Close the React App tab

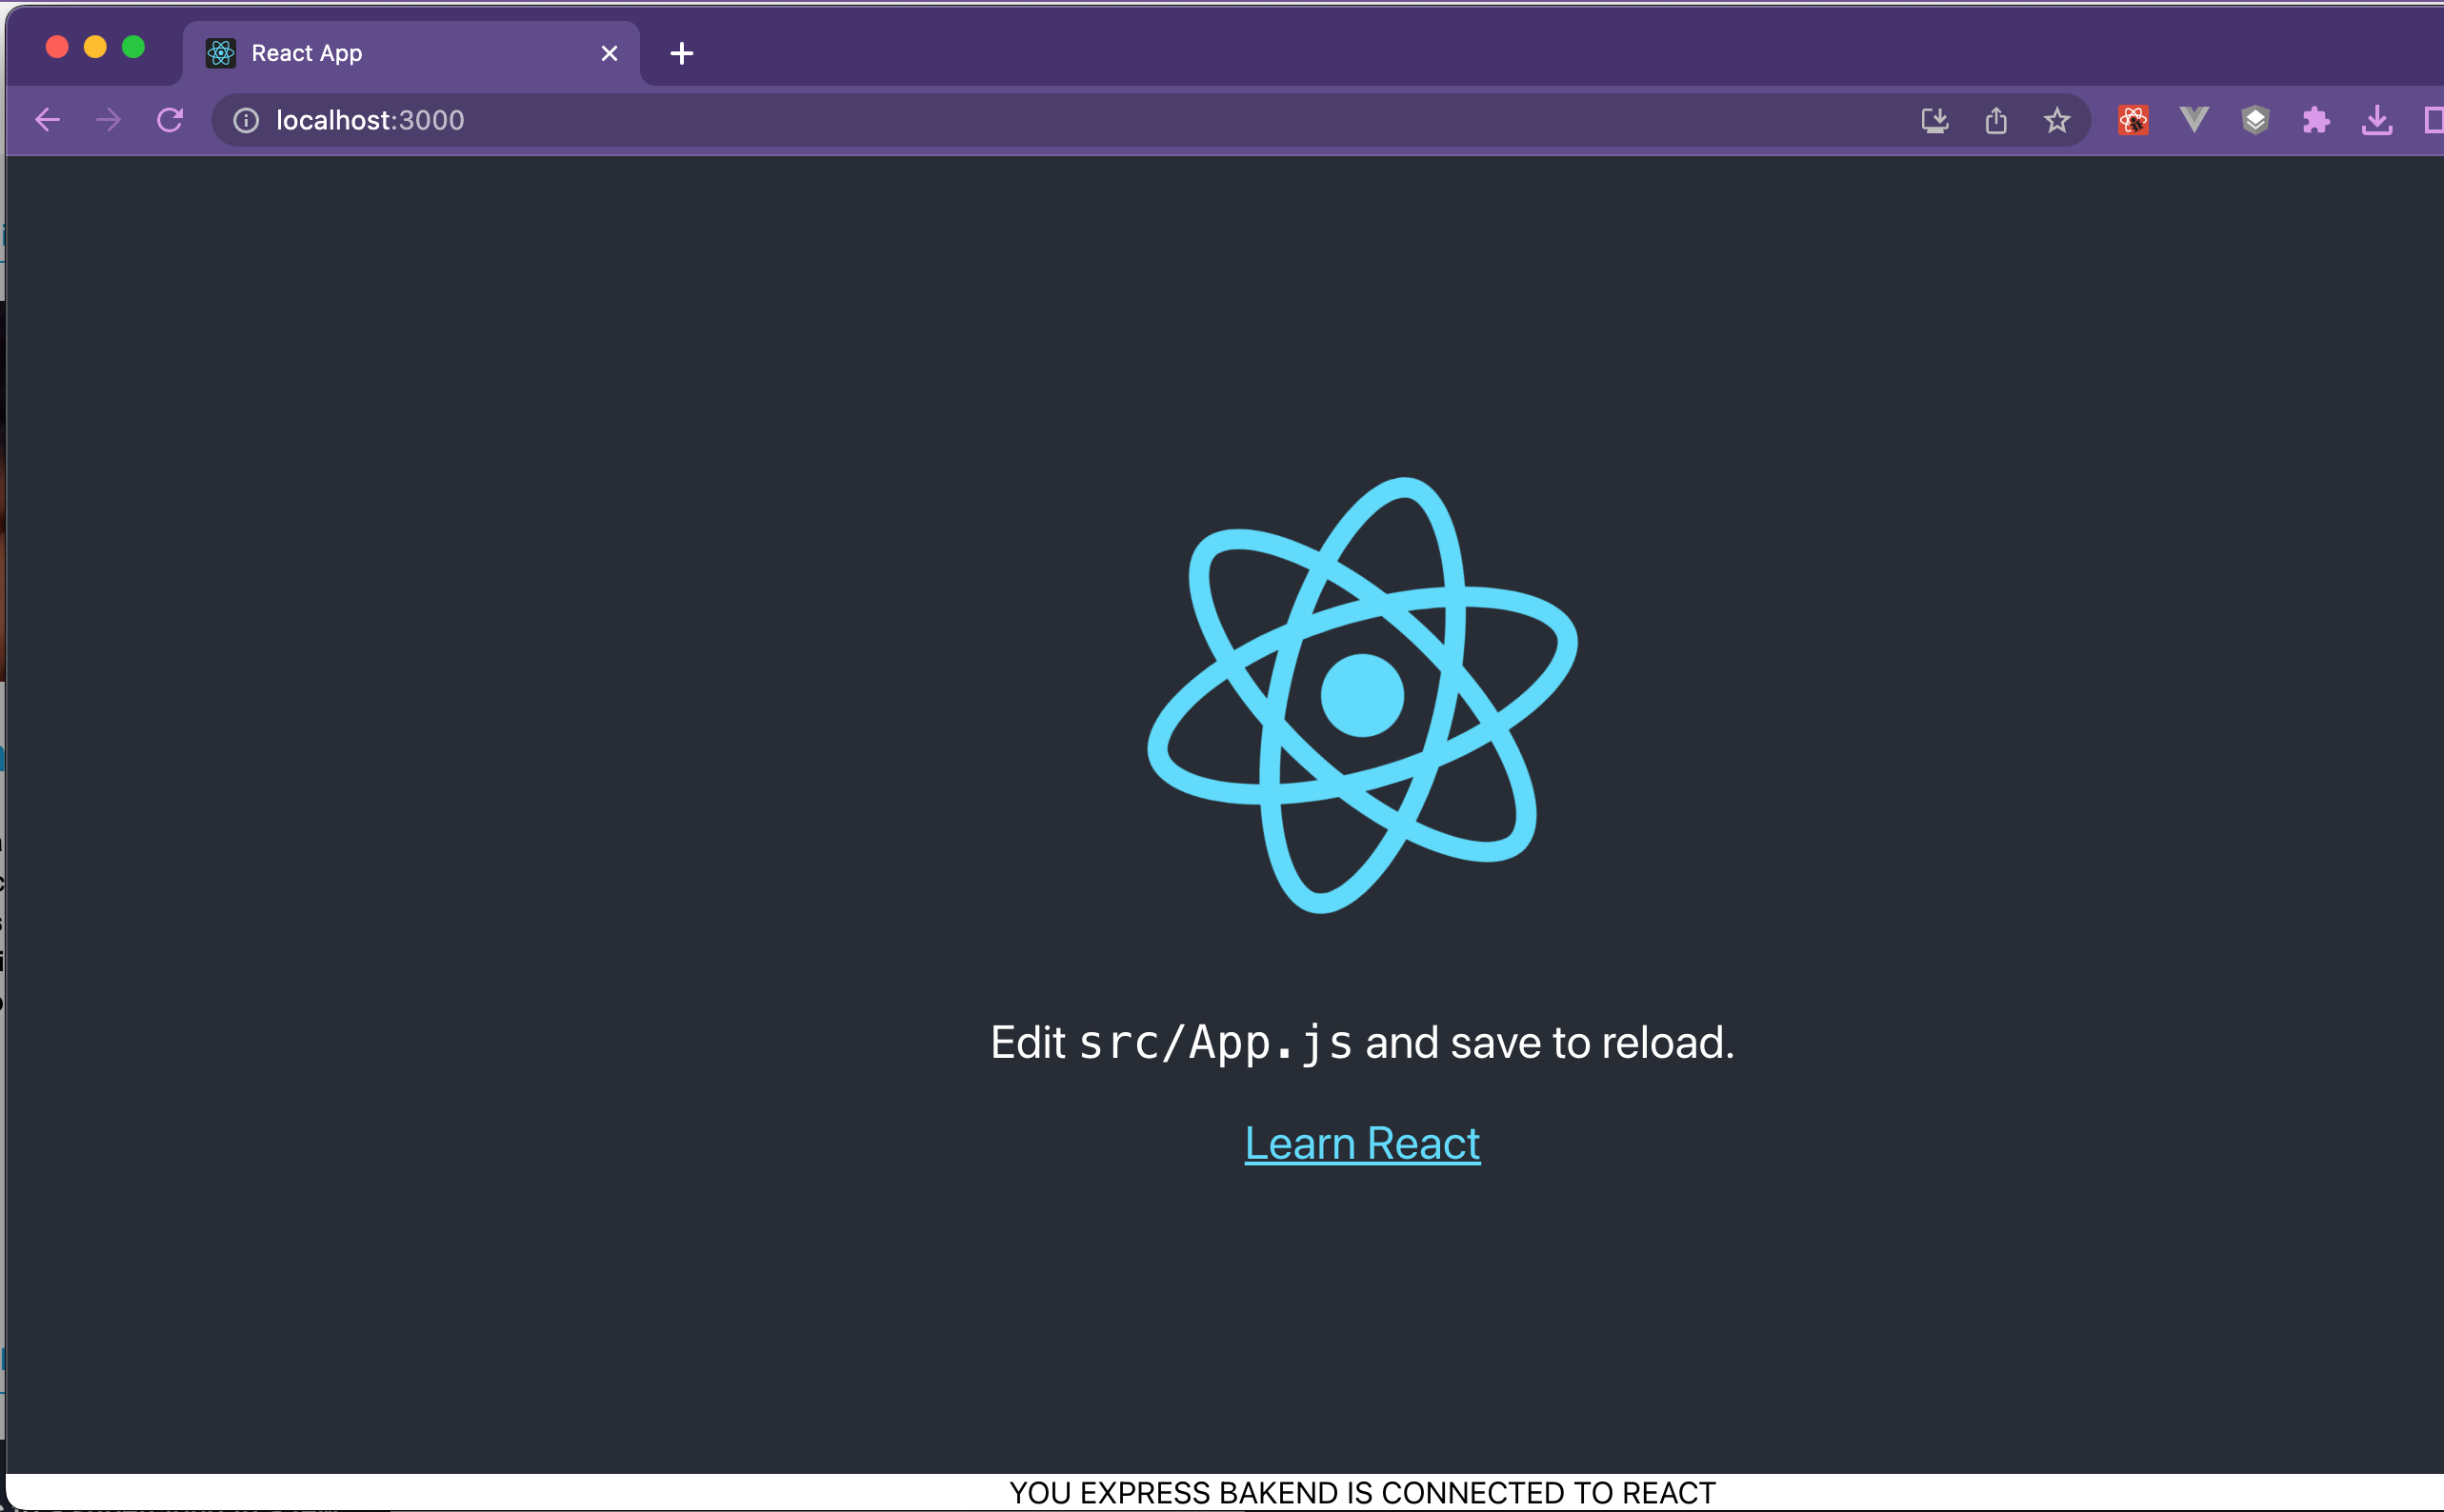(x=609, y=53)
